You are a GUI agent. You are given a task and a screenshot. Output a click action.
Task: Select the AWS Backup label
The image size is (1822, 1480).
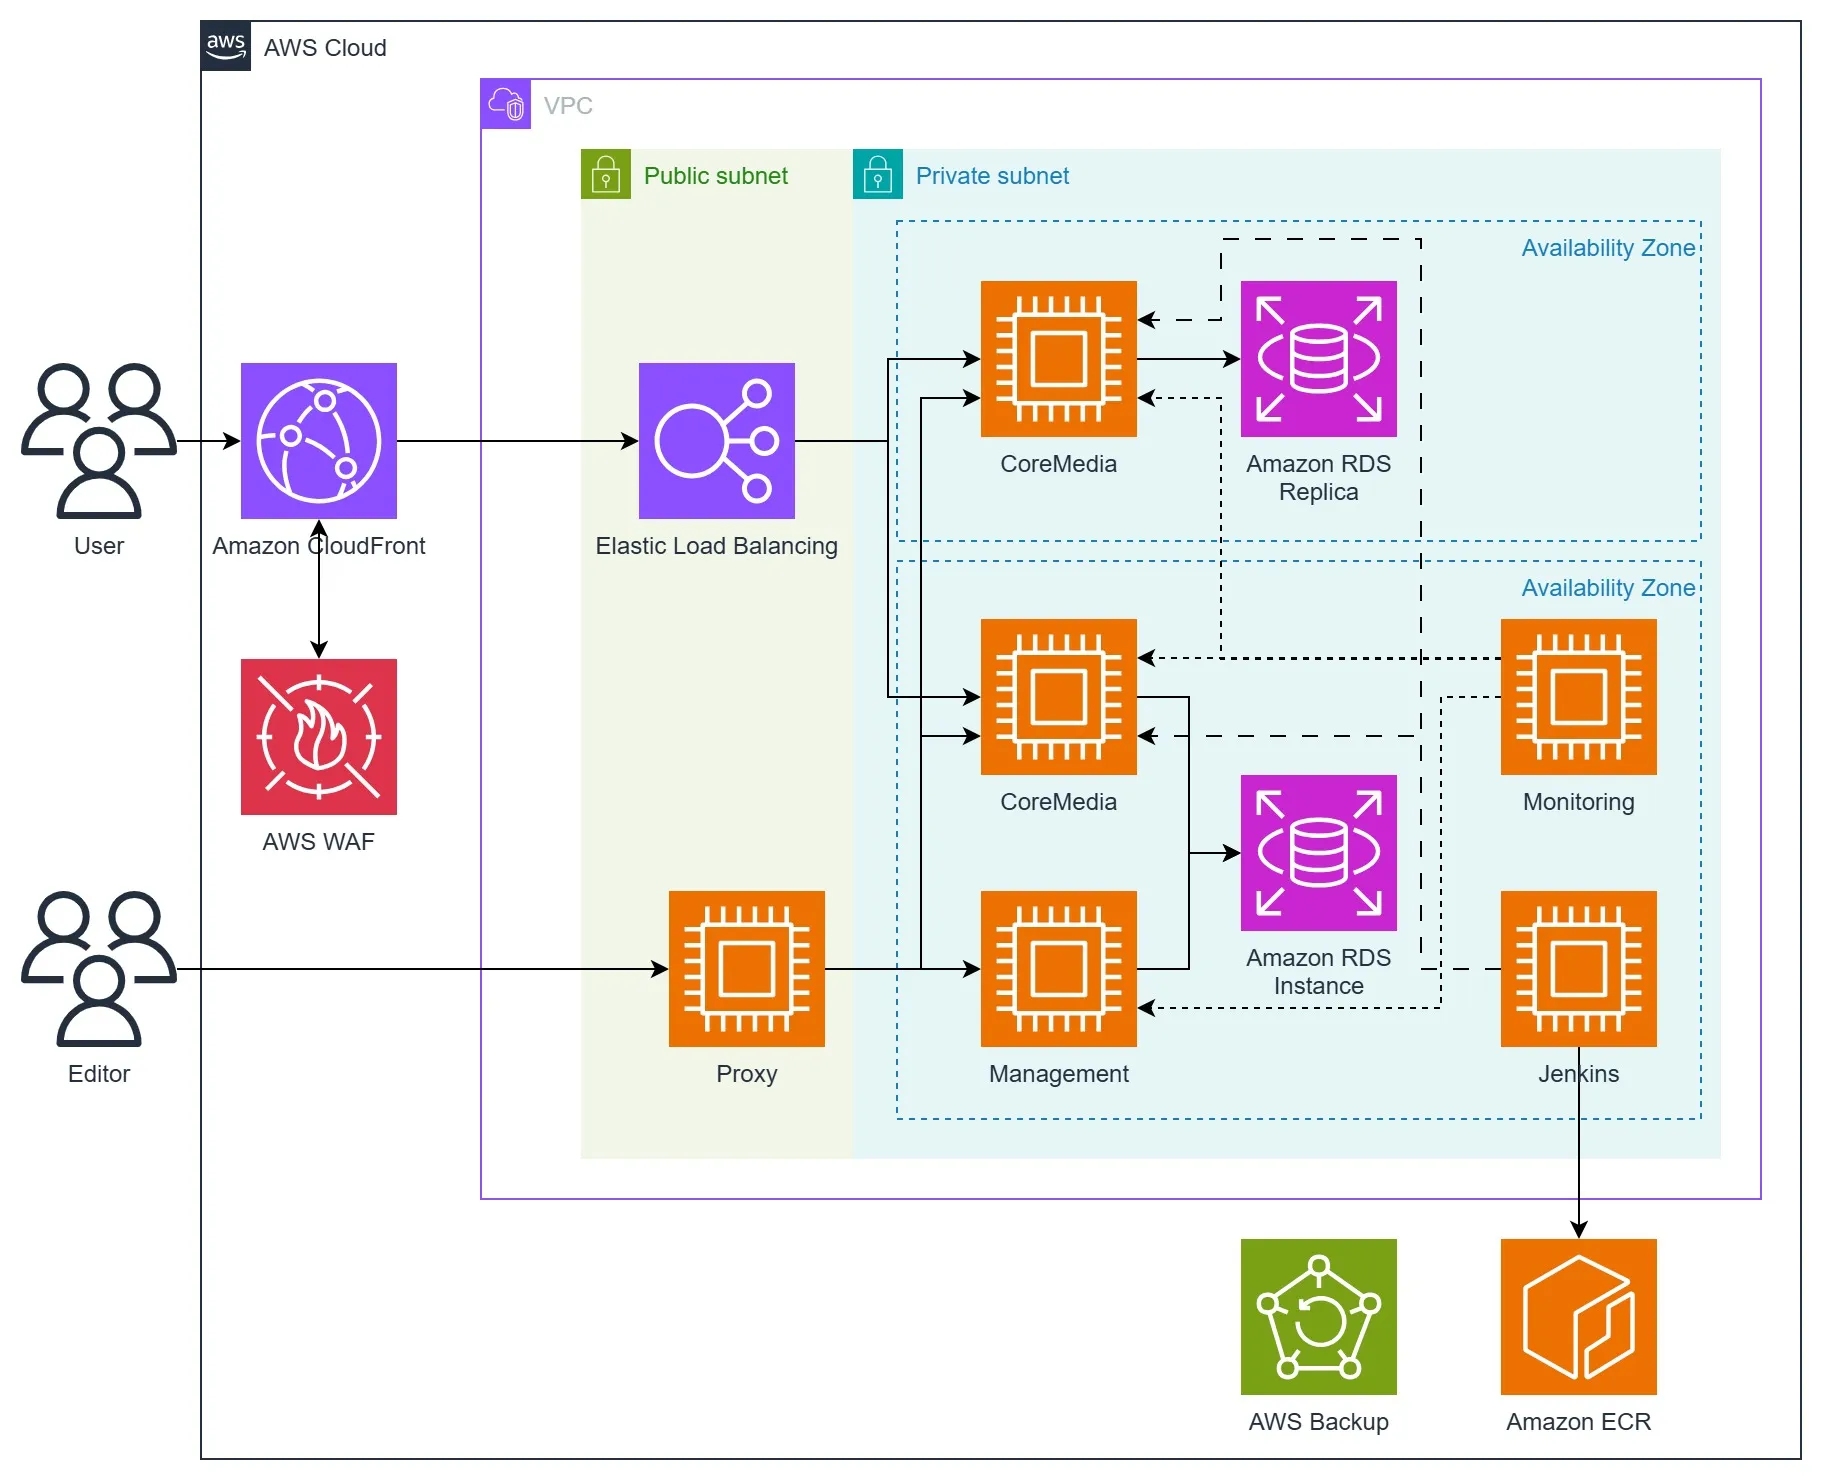pyautogui.click(x=1319, y=1422)
